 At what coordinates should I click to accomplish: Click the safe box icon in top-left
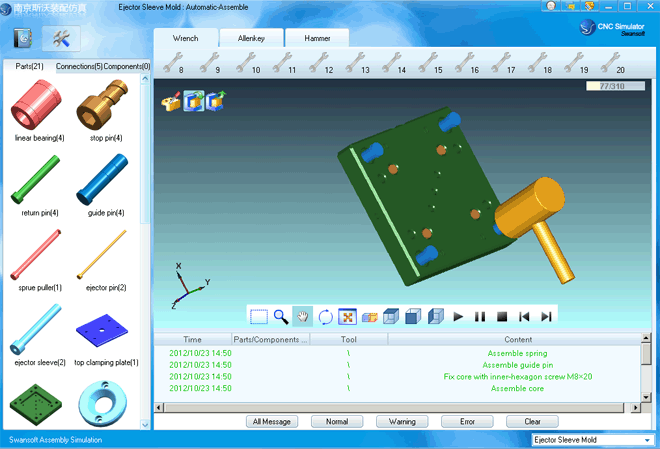[22, 39]
